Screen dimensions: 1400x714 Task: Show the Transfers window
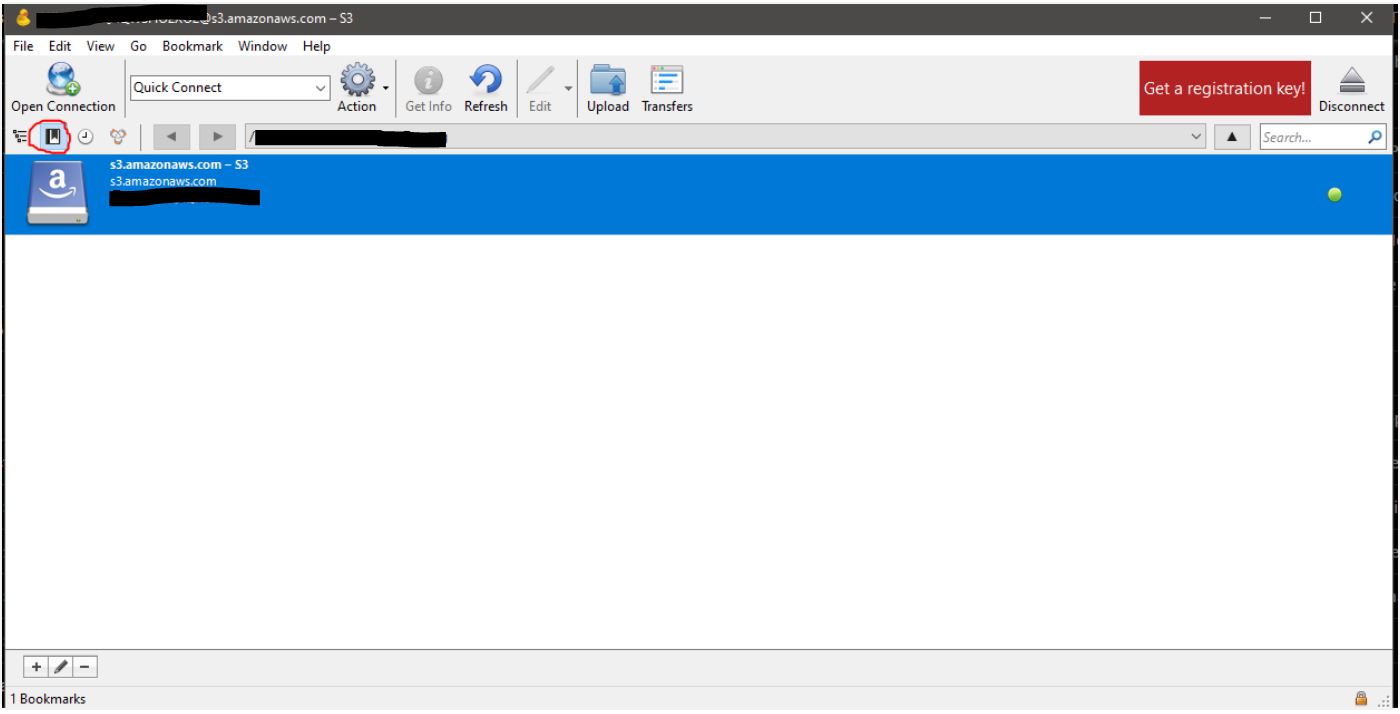click(x=666, y=80)
